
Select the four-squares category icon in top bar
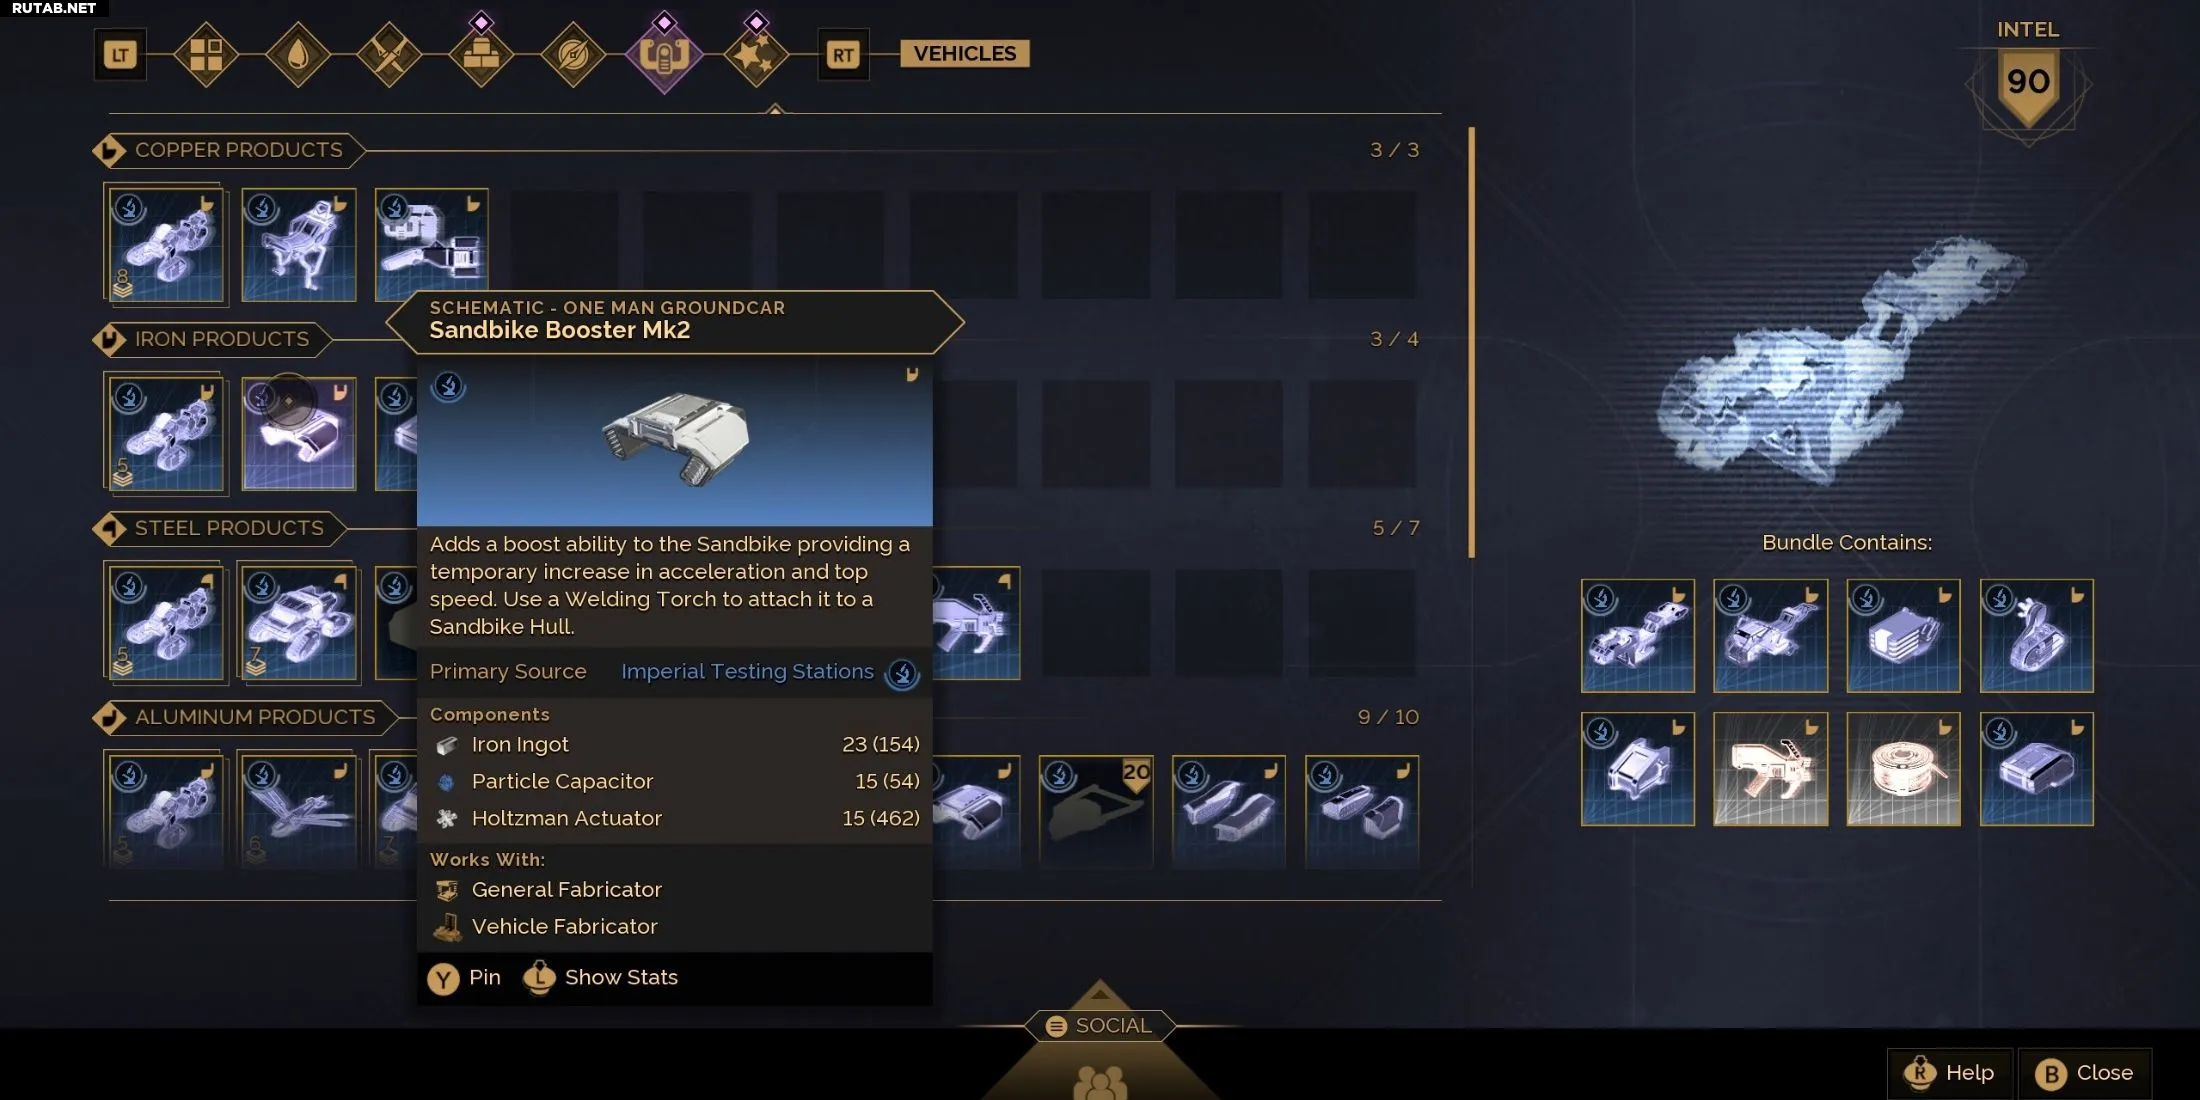point(206,55)
